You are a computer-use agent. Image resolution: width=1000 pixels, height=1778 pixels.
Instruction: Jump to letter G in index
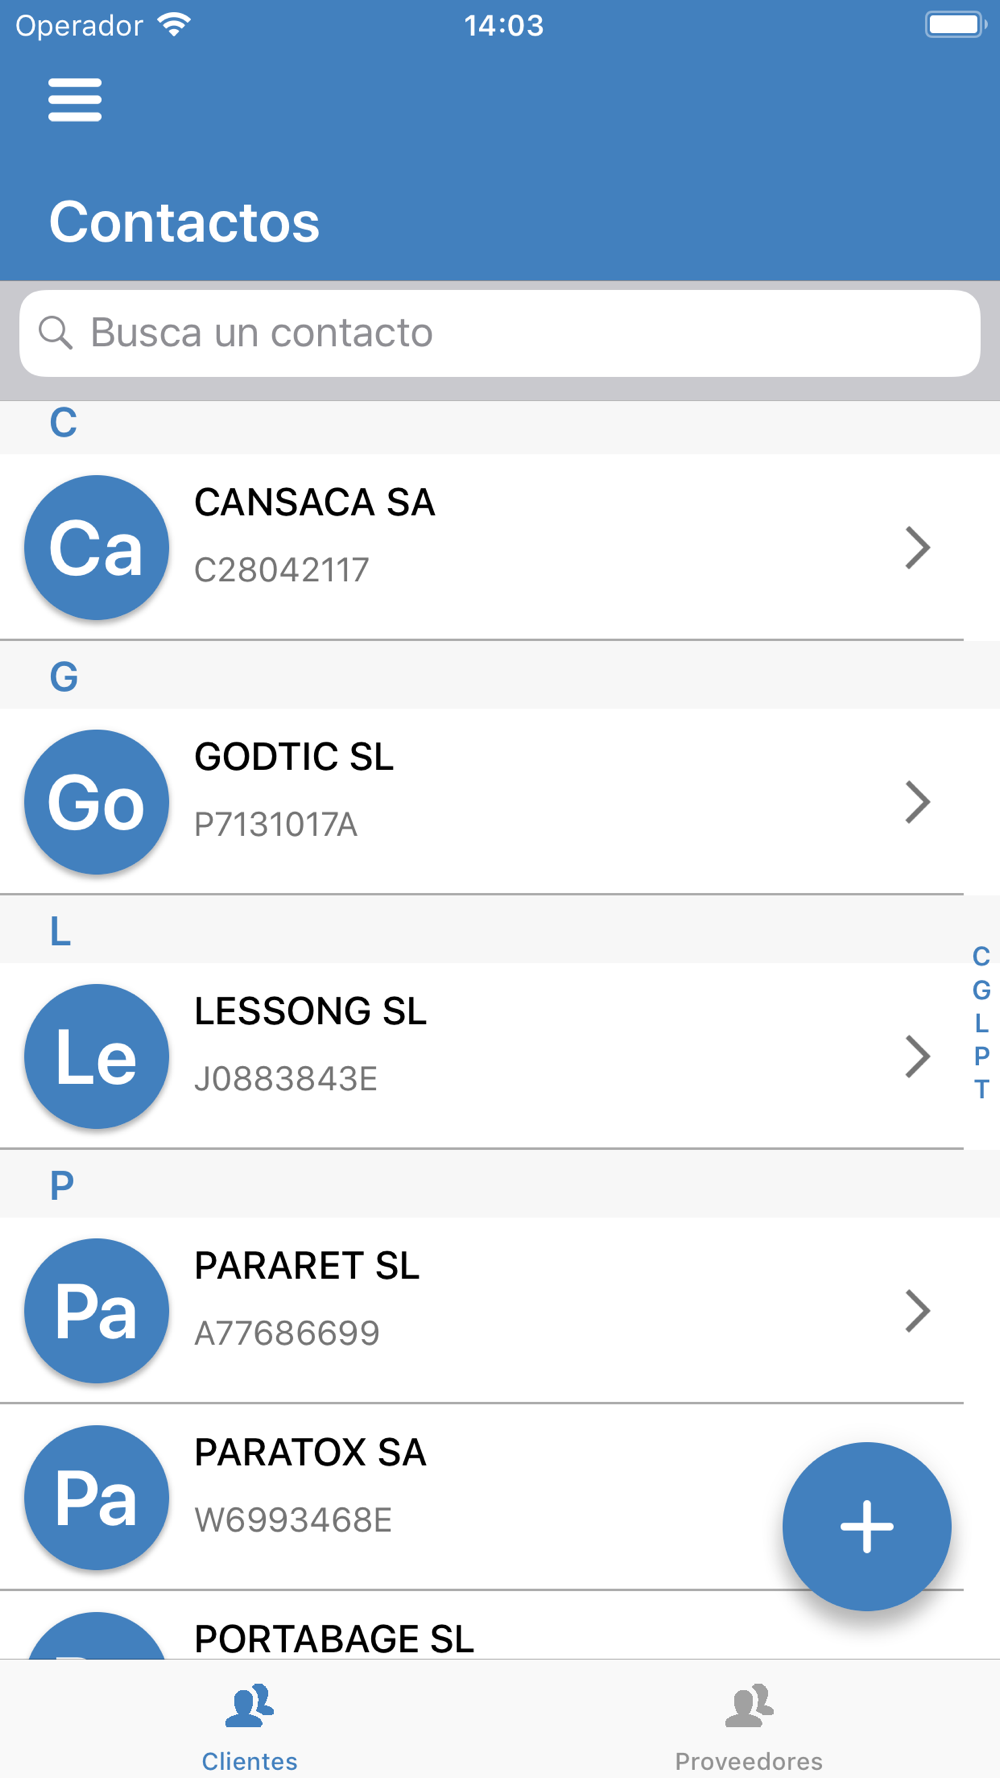pyautogui.click(x=981, y=990)
